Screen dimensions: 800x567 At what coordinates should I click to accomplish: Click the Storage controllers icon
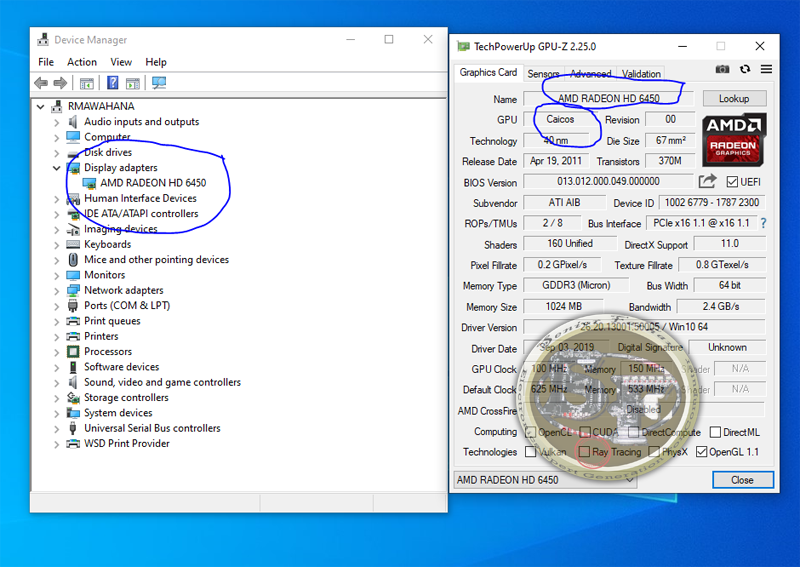73,398
